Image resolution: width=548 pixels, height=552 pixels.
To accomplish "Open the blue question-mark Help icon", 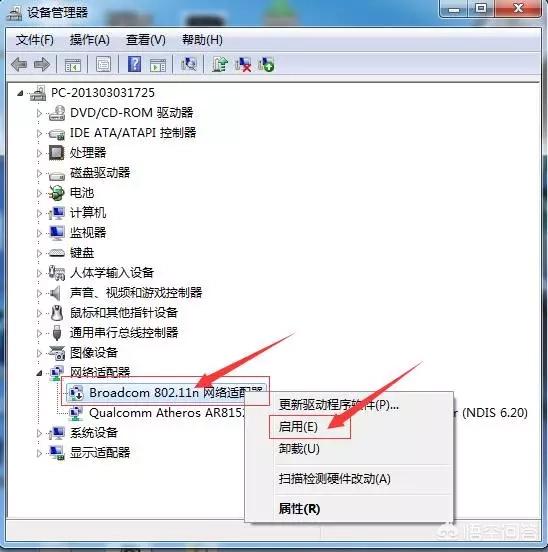I will [x=134, y=64].
